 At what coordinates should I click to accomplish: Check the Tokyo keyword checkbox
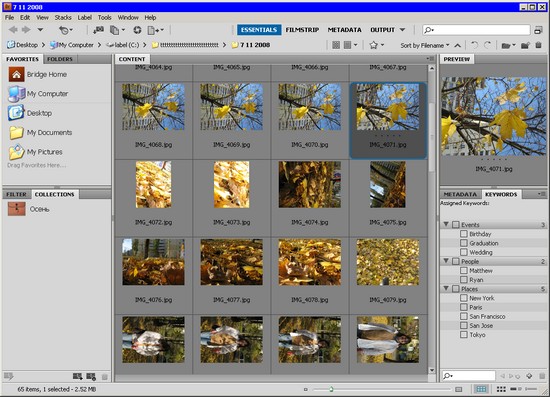(464, 335)
